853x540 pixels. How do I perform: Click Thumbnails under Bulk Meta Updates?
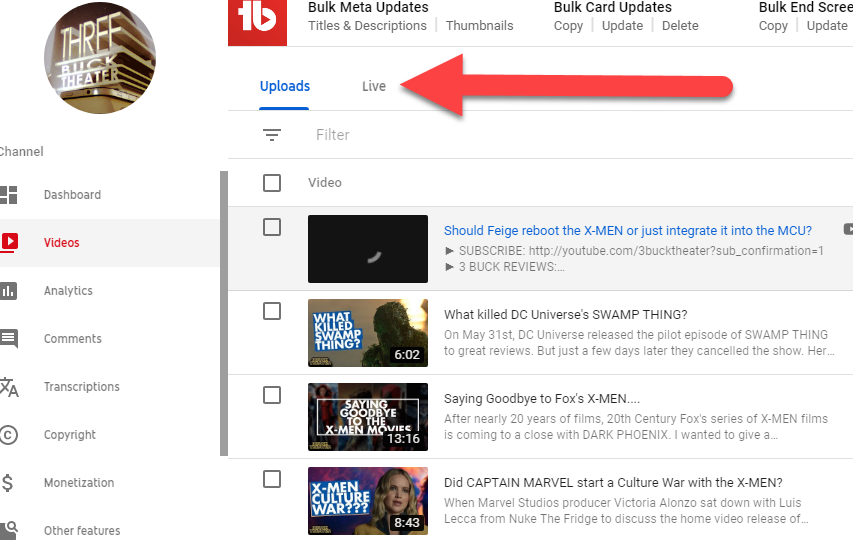click(479, 26)
